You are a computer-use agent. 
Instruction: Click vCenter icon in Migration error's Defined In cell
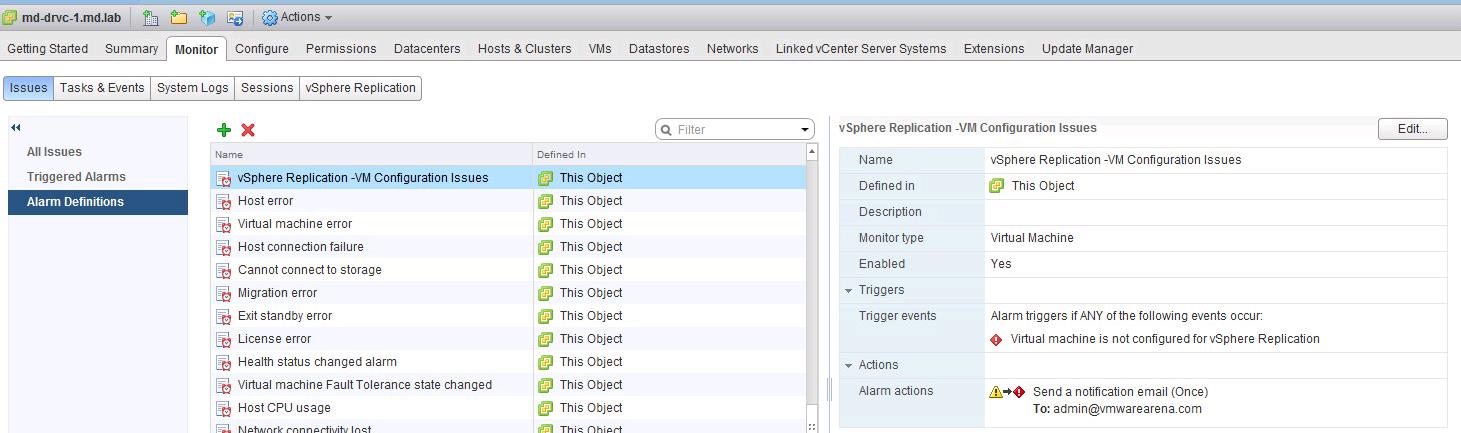[545, 293]
